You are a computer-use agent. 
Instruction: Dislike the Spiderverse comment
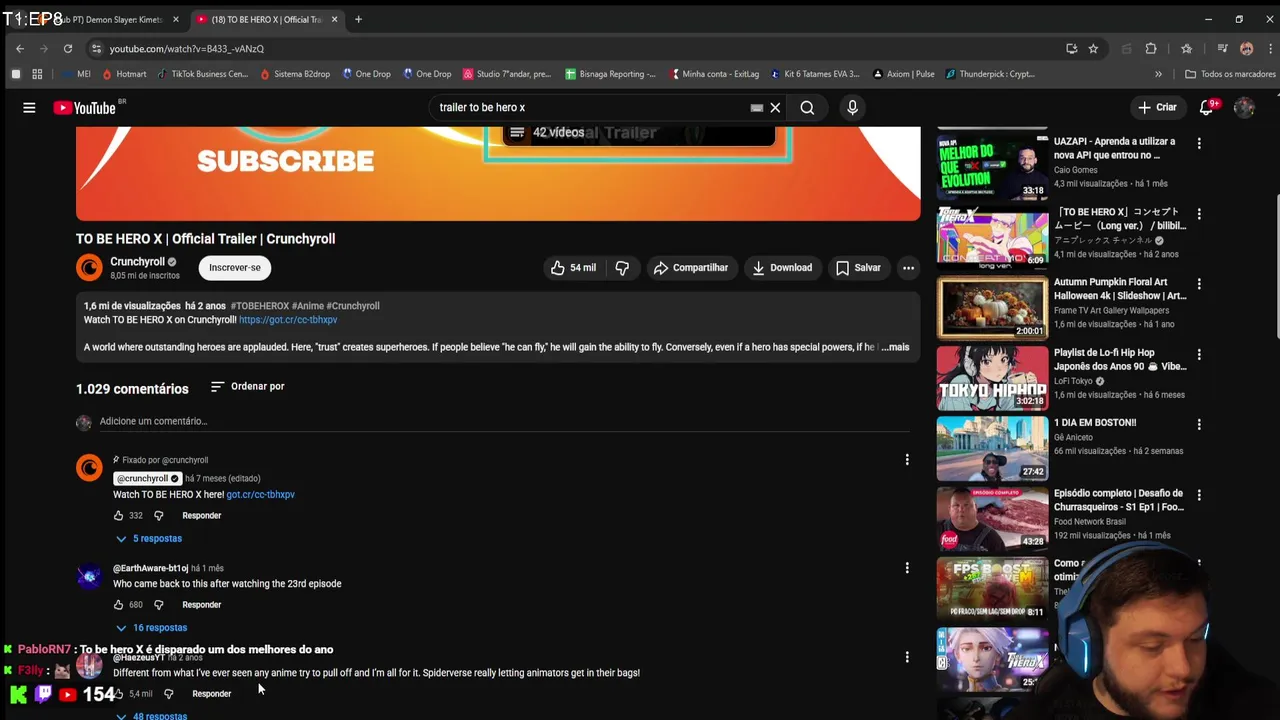[x=168, y=693]
